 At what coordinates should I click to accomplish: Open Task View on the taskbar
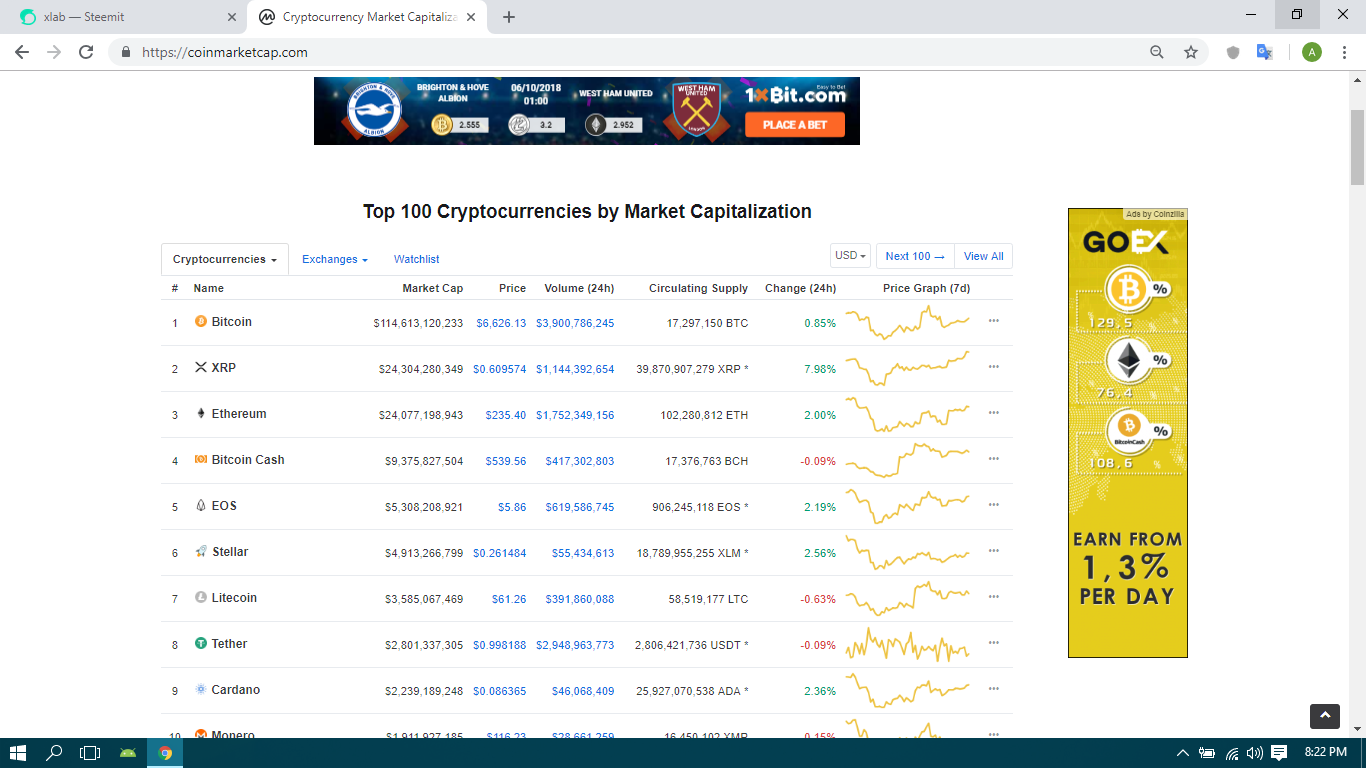[x=90, y=753]
